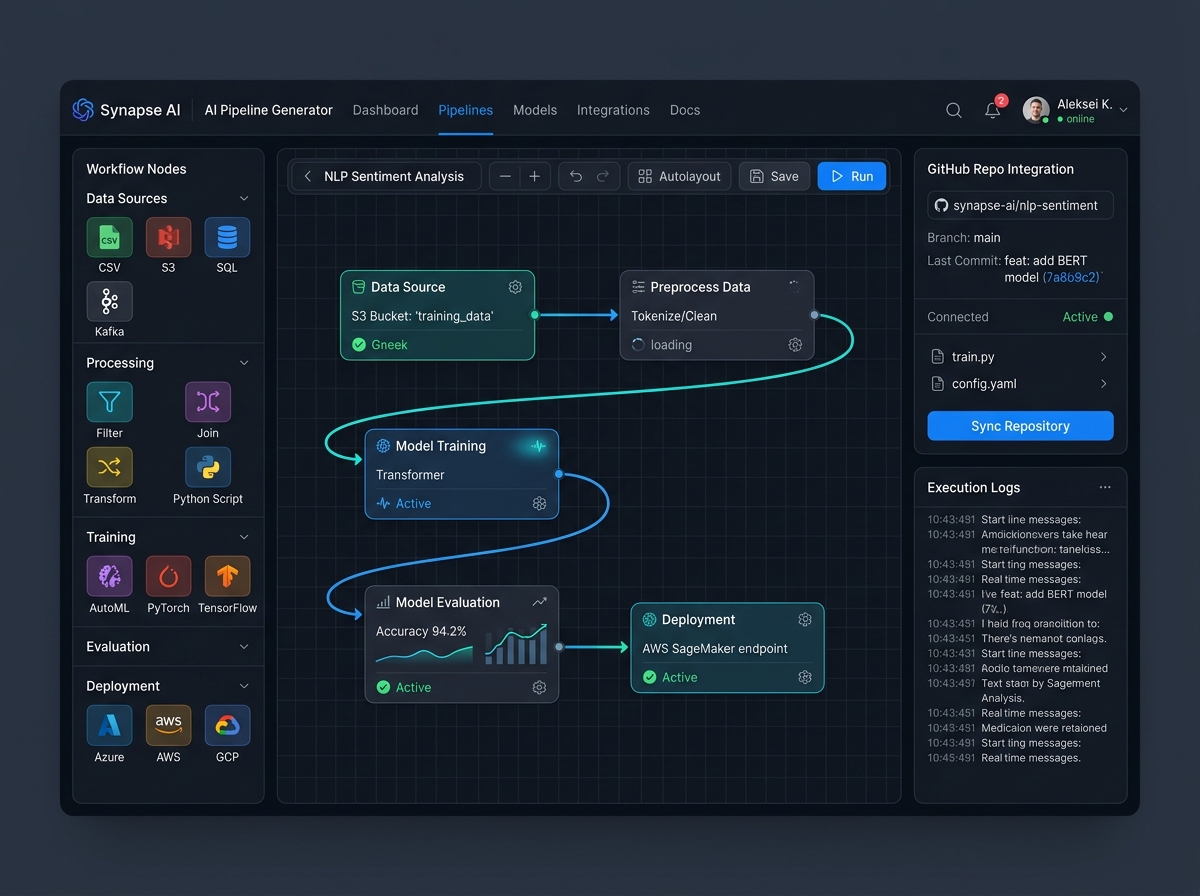Open Preprocess Data node settings gear
This screenshot has height=896, width=1200.
(x=795, y=345)
